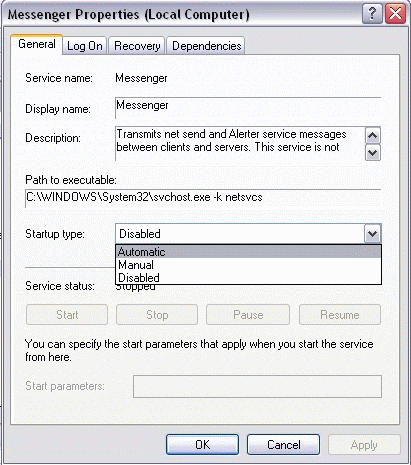Viewport: 411px width, 465px height.
Task: Select Manual startup type
Action: (x=248, y=265)
